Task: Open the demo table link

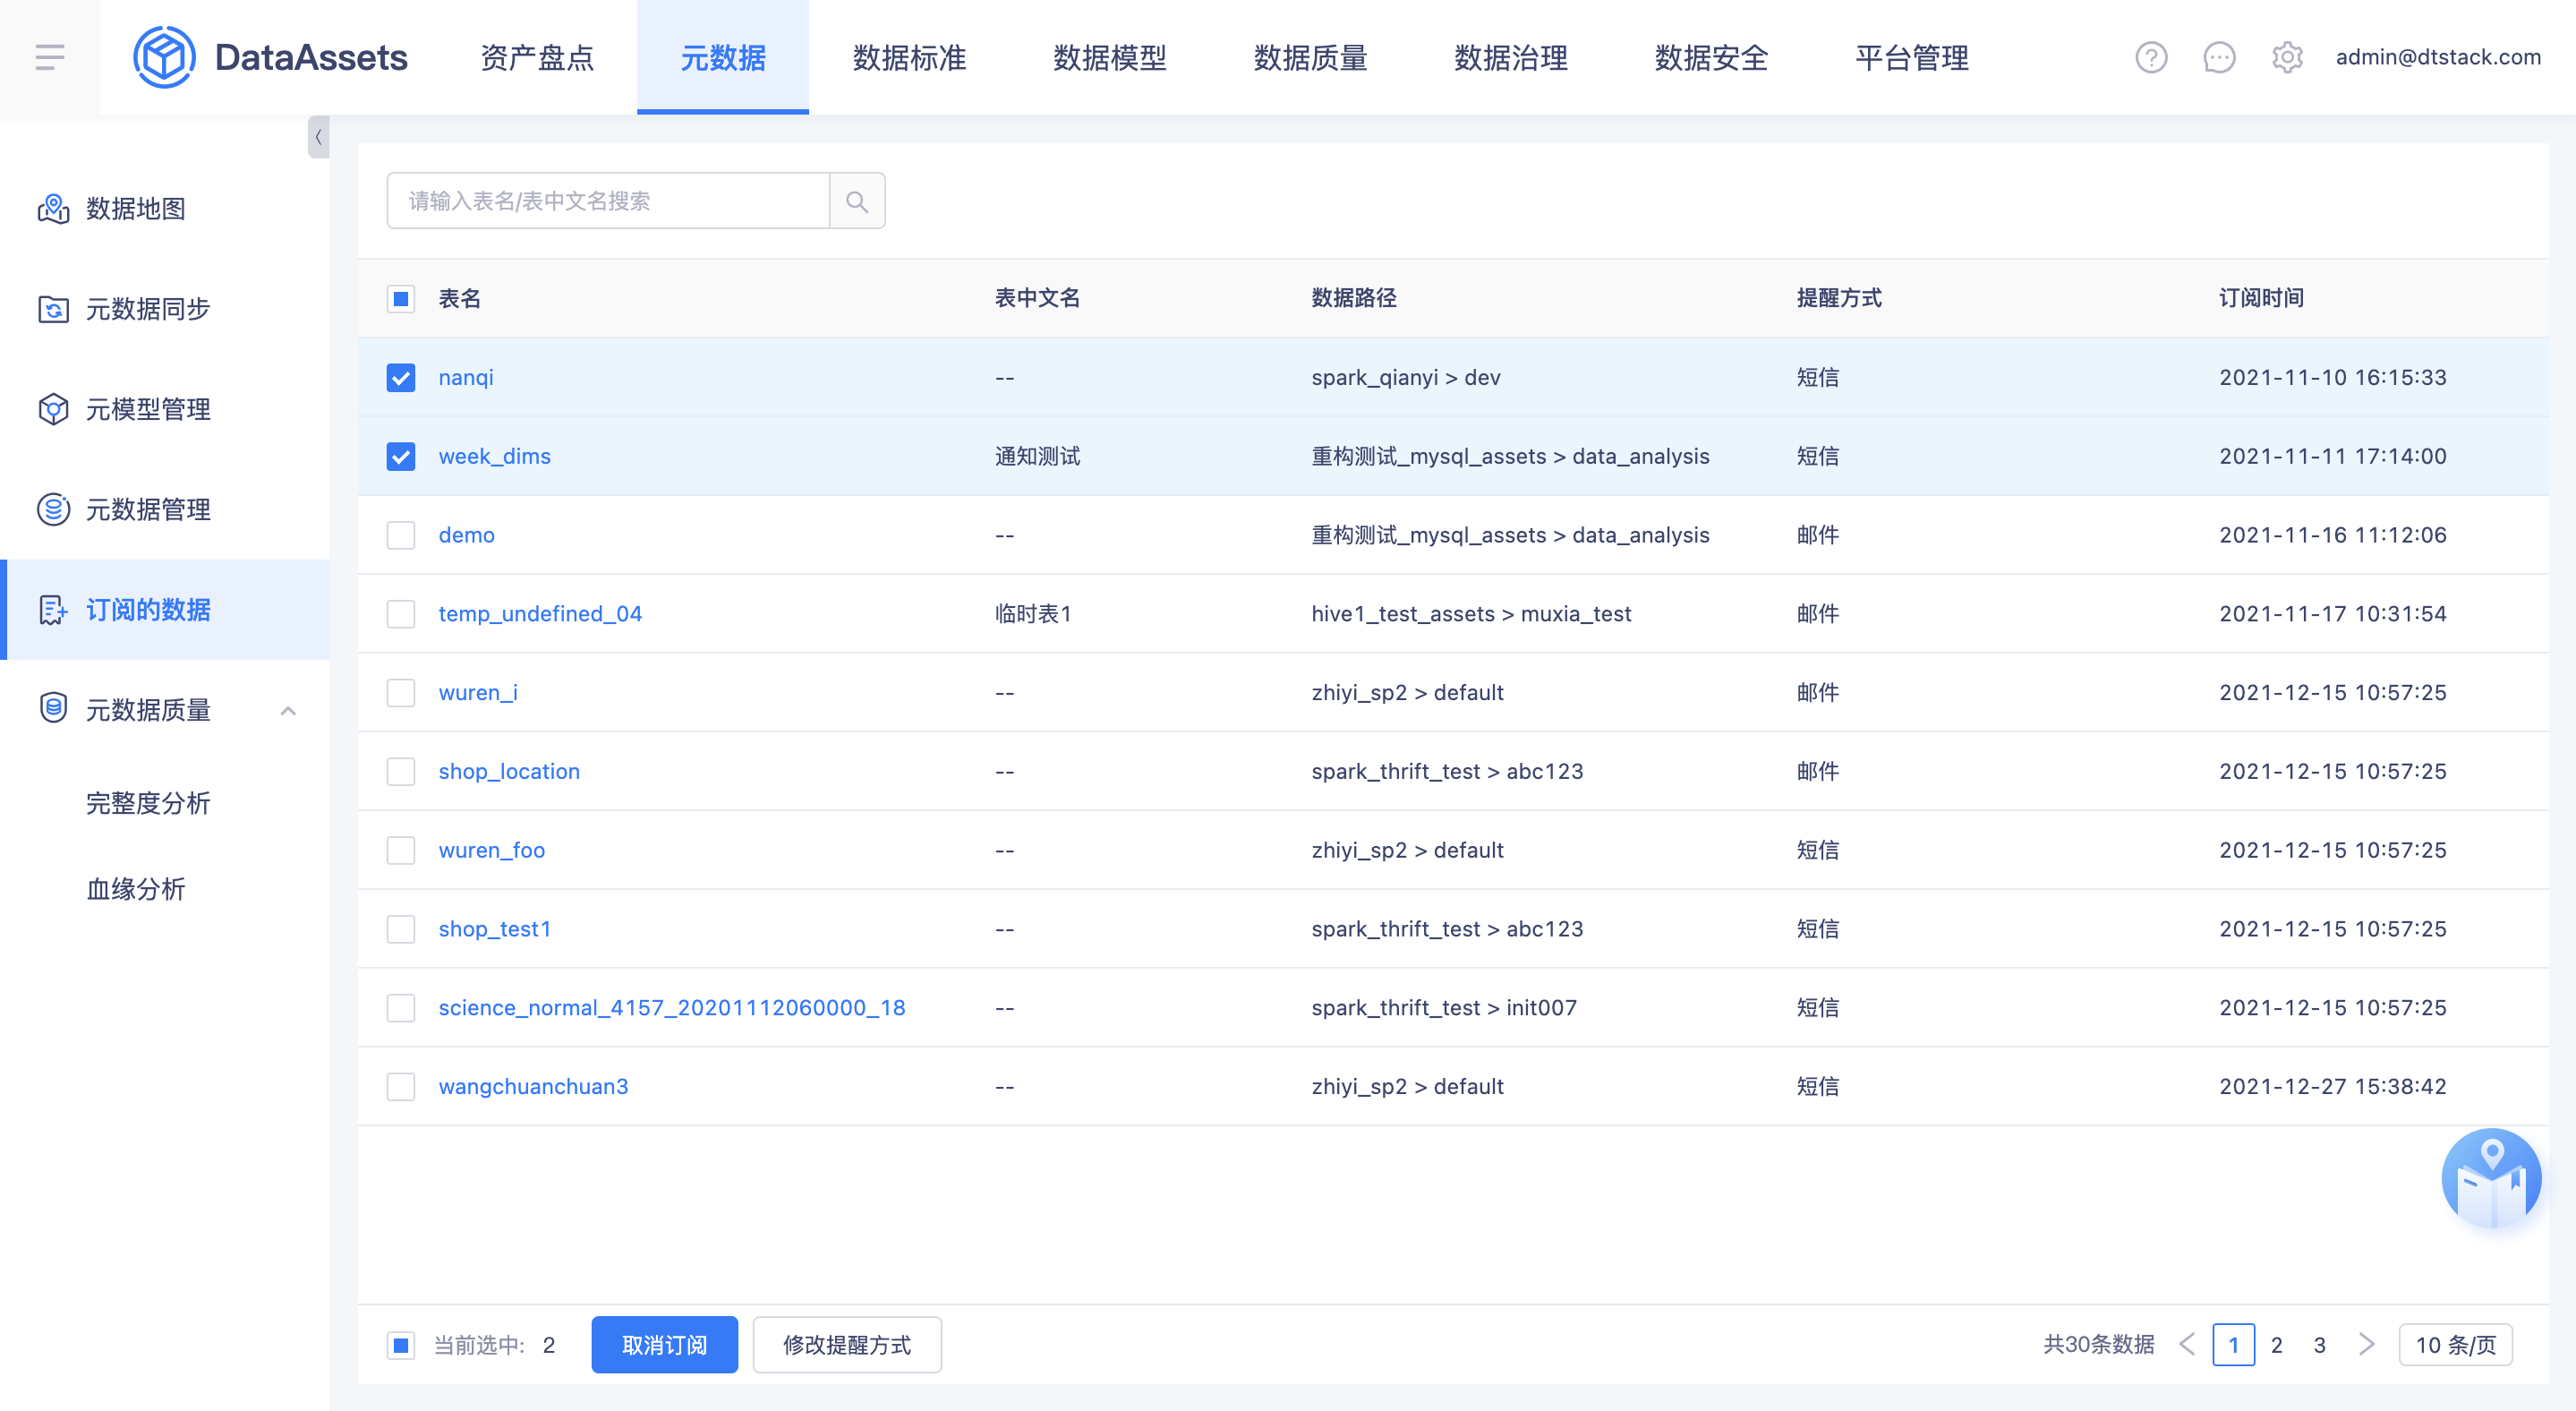Action: coord(467,535)
